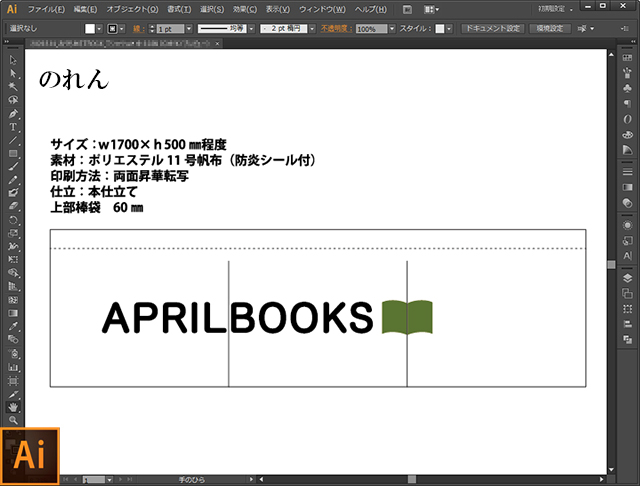Click the ドキュメント設定 button
Screen dimensions: 640x486
(x=492, y=29)
